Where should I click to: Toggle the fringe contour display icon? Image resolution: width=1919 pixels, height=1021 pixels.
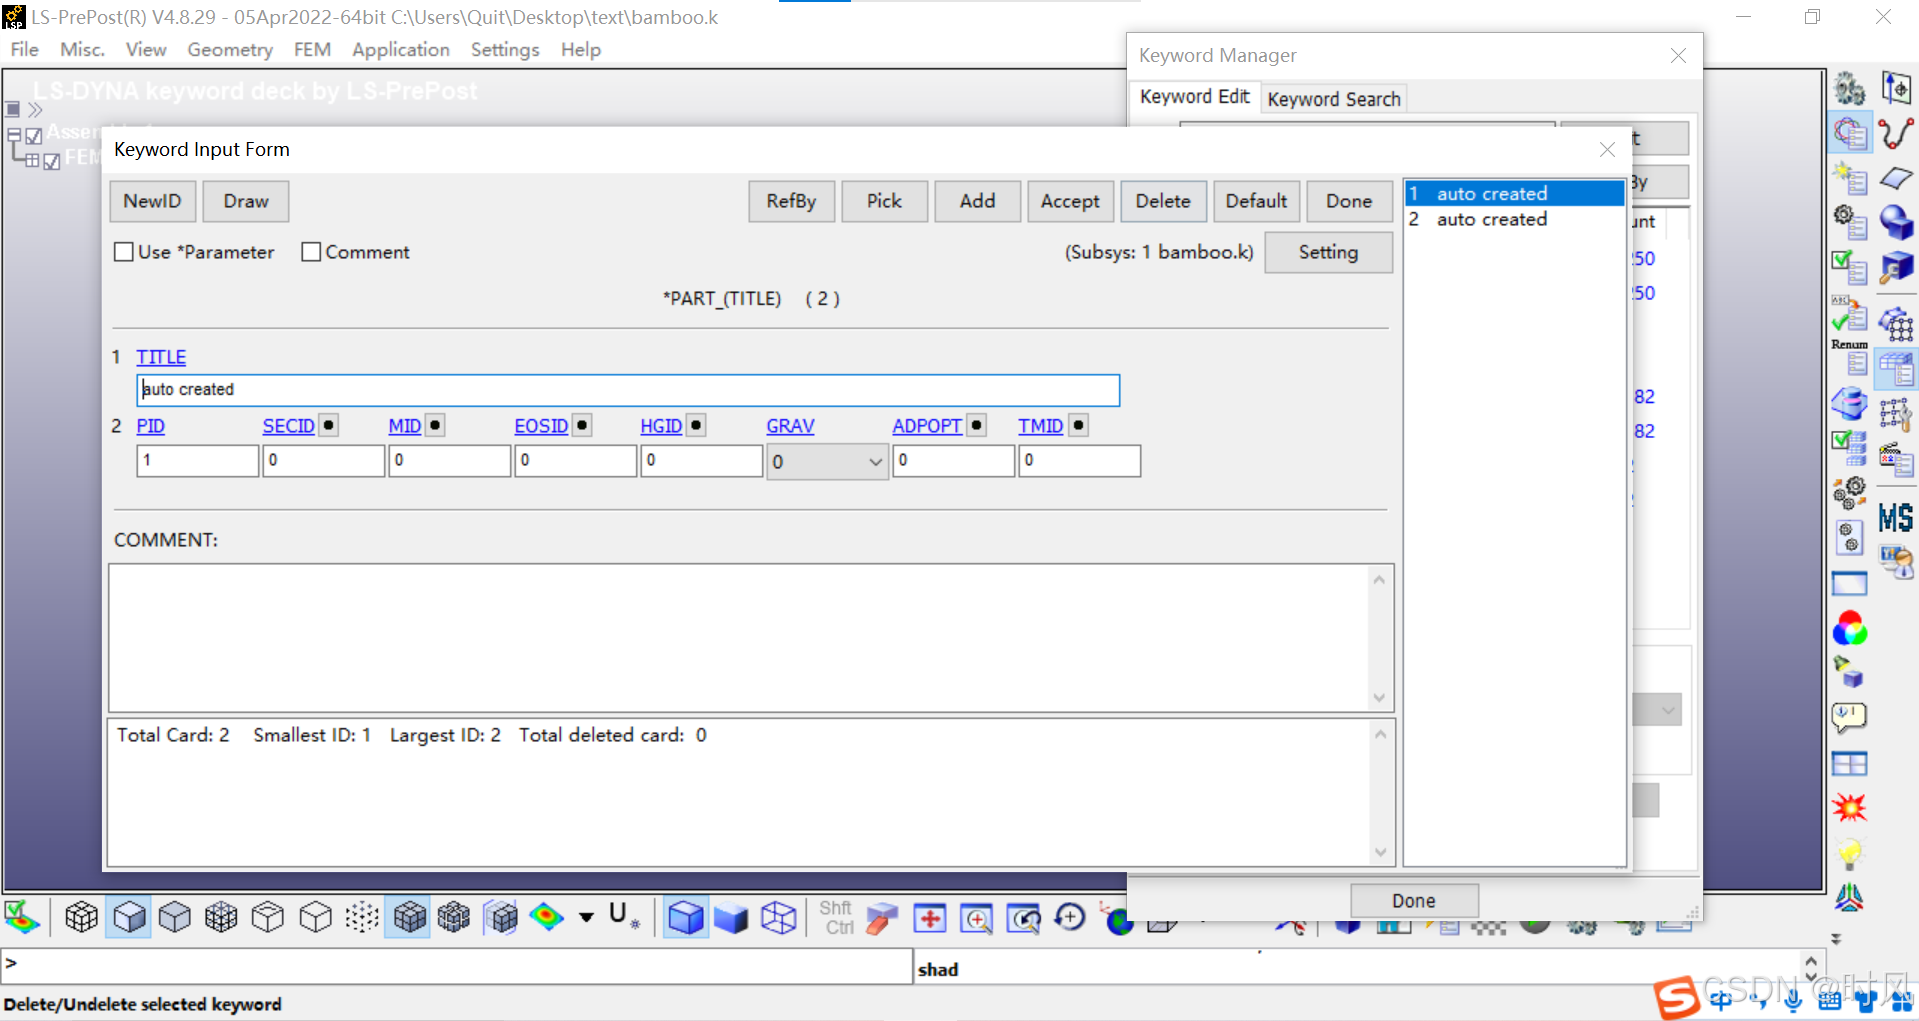21,917
